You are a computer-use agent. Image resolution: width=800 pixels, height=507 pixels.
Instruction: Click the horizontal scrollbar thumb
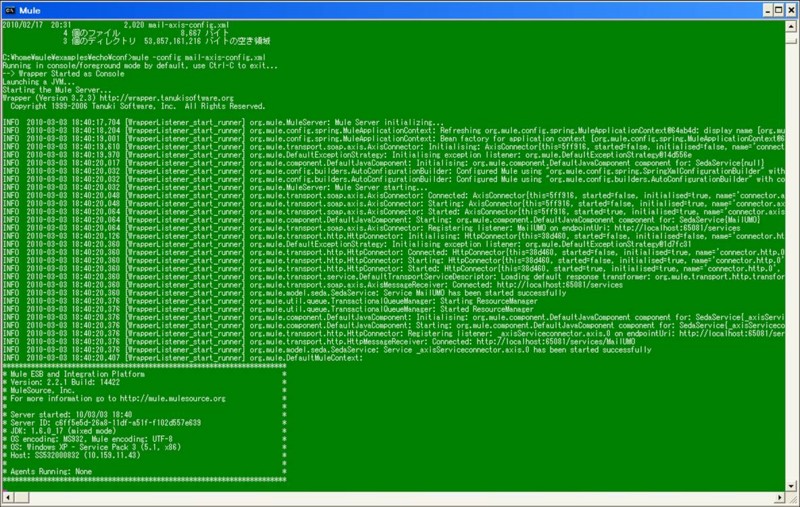[22, 497]
